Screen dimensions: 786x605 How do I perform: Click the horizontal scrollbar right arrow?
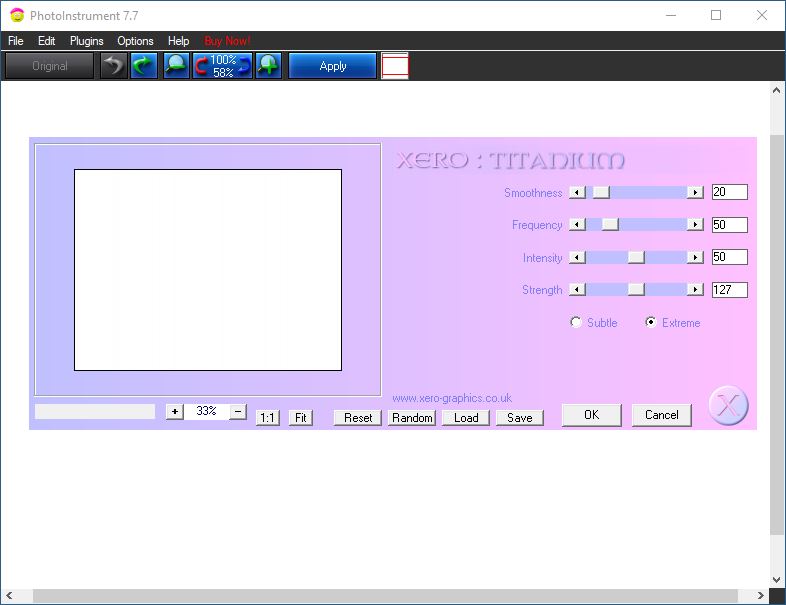(760, 595)
